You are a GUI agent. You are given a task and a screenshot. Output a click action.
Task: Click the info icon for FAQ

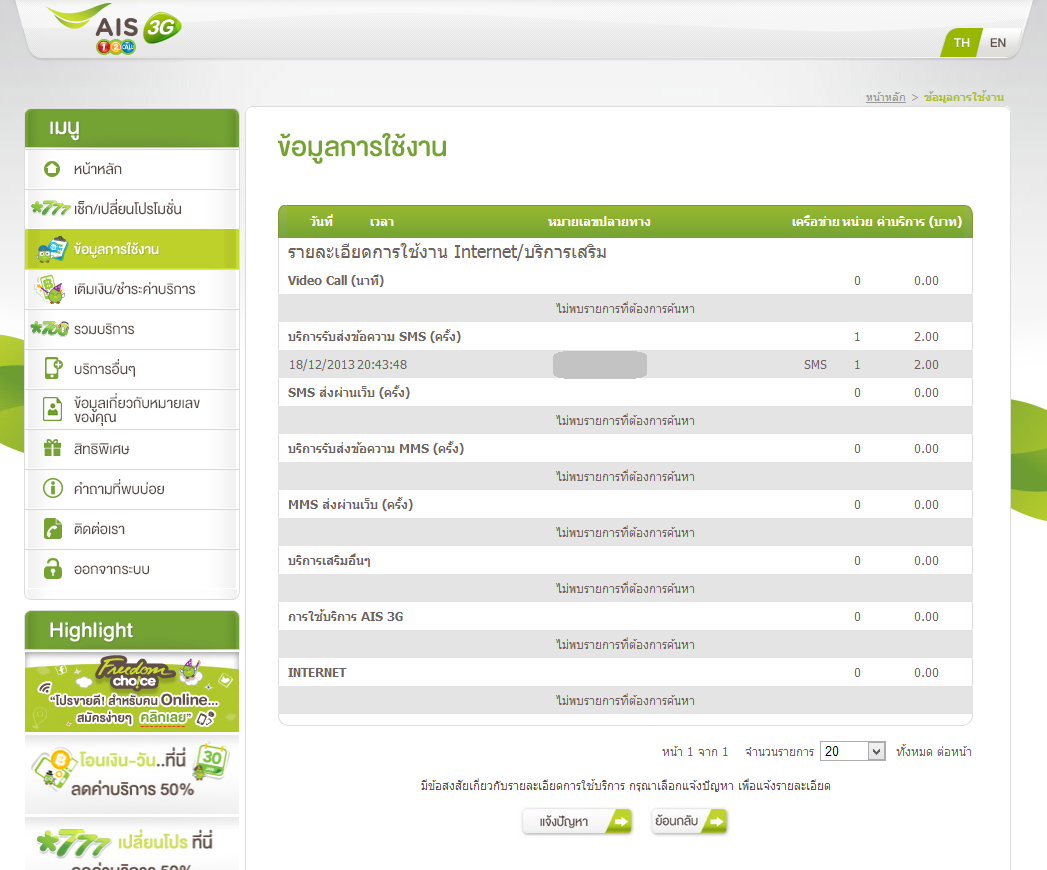tap(53, 488)
